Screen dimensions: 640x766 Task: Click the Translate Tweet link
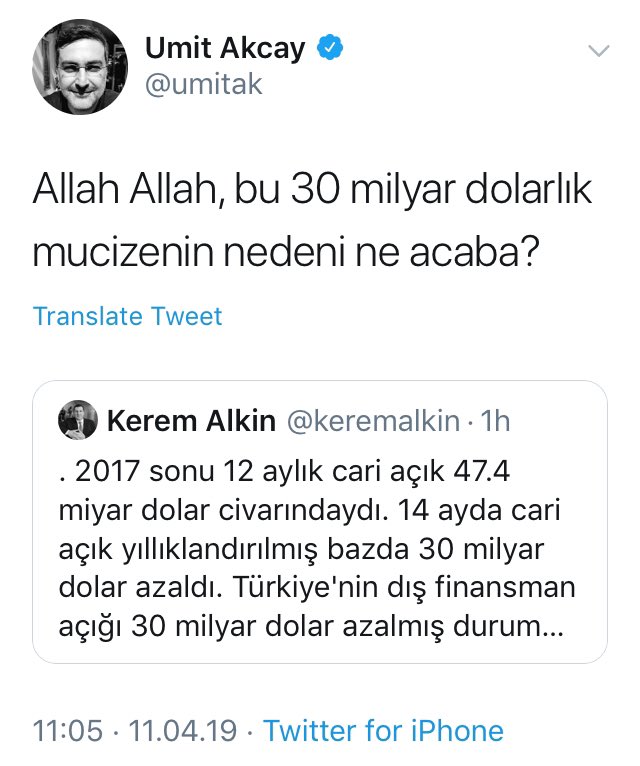click(128, 316)
